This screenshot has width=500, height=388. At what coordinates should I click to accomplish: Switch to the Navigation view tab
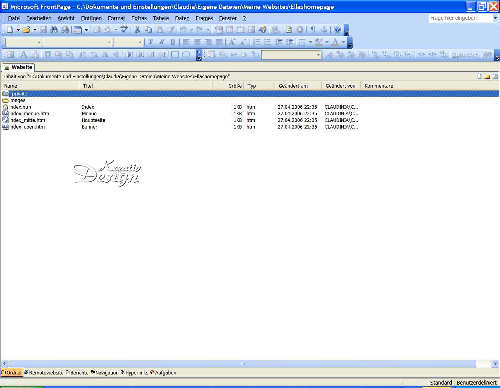tap(104, 373)
